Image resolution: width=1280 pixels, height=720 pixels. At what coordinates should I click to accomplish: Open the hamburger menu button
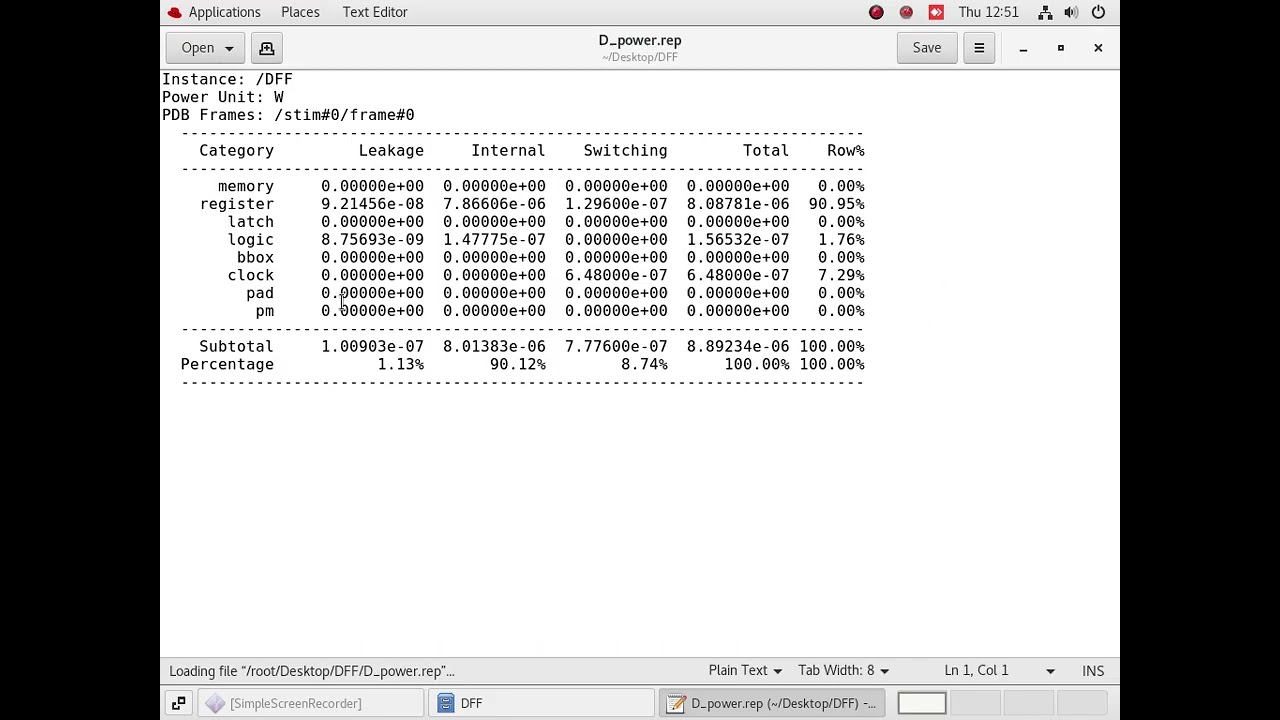(x=979, y=48)
